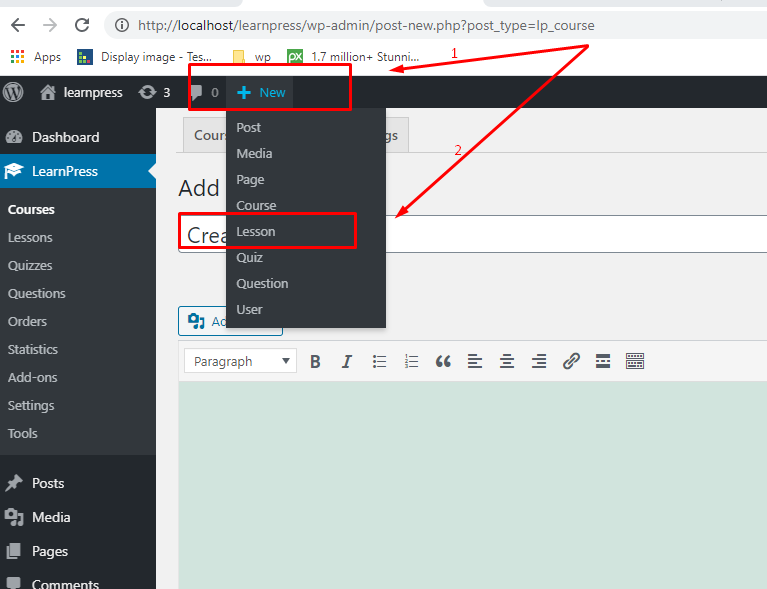Viewport: 767px width, 589px height.
Task: Insert a numbered list
Action: [411, 361]
